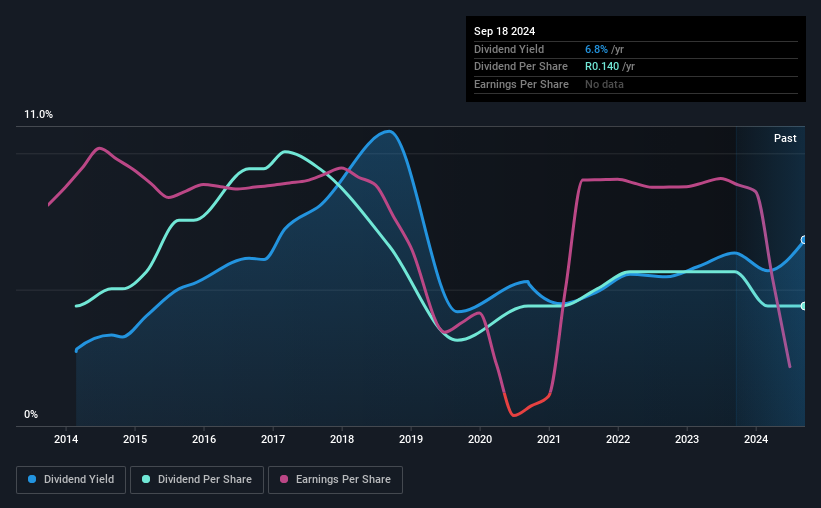Click the 2014 x-axis label

(x=66, y=439)
